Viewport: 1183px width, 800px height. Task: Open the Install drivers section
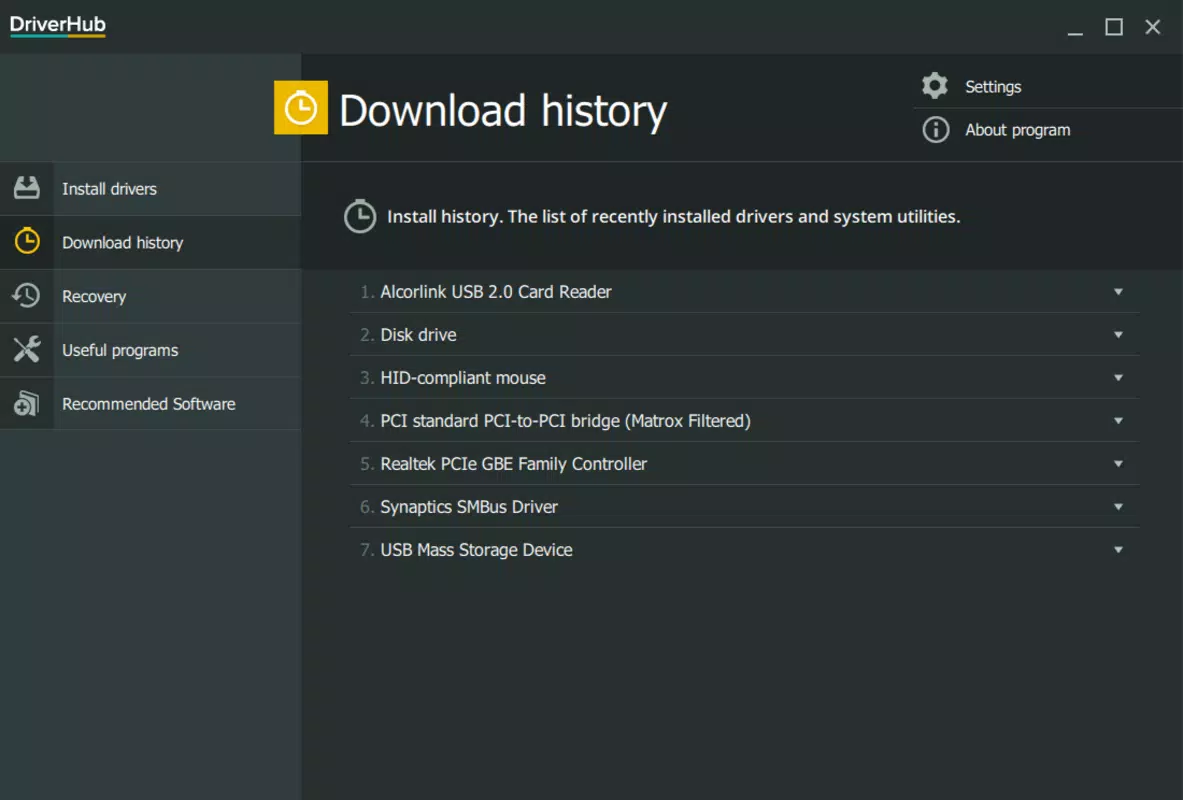(x=150, y=189)
